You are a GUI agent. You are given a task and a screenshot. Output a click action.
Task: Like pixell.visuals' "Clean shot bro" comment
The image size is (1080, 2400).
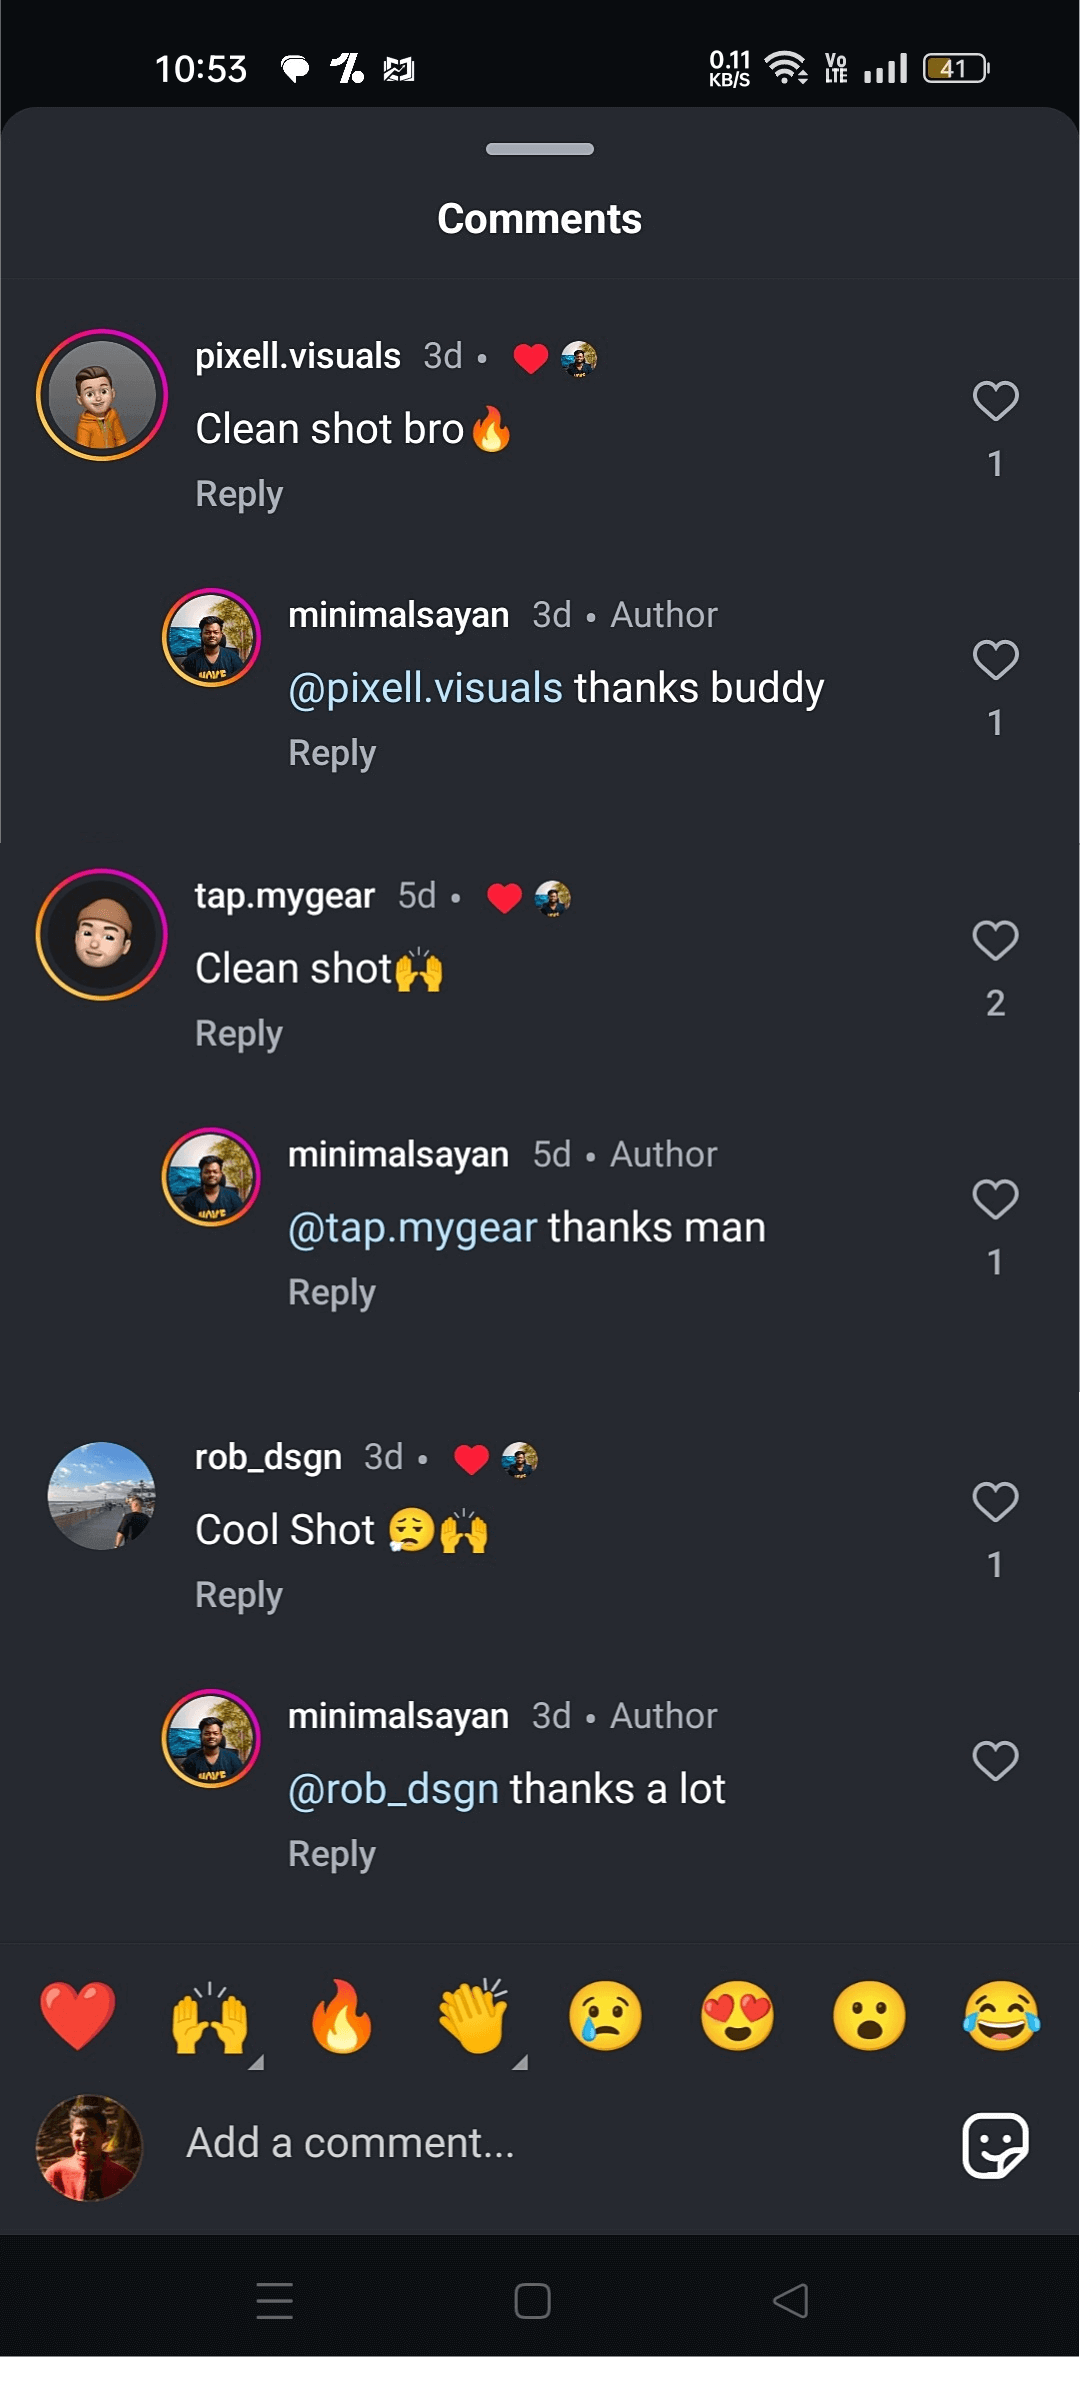[995, 402]
